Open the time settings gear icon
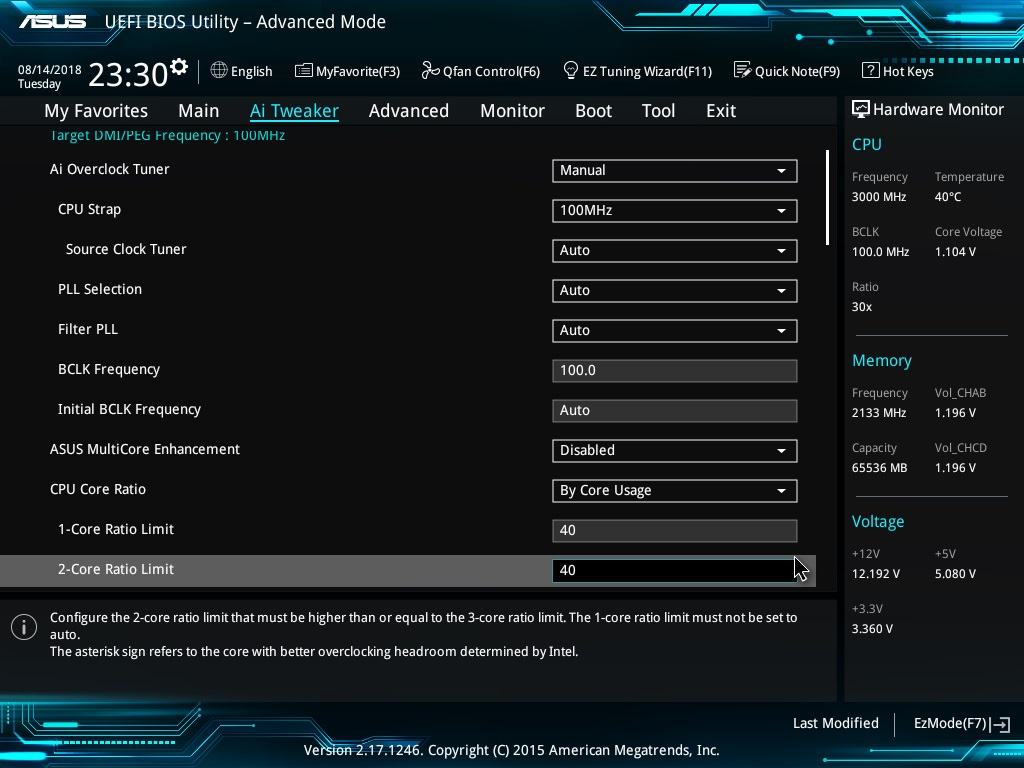Viewport: 1024px width, 768px height. [x=179, y=67]
